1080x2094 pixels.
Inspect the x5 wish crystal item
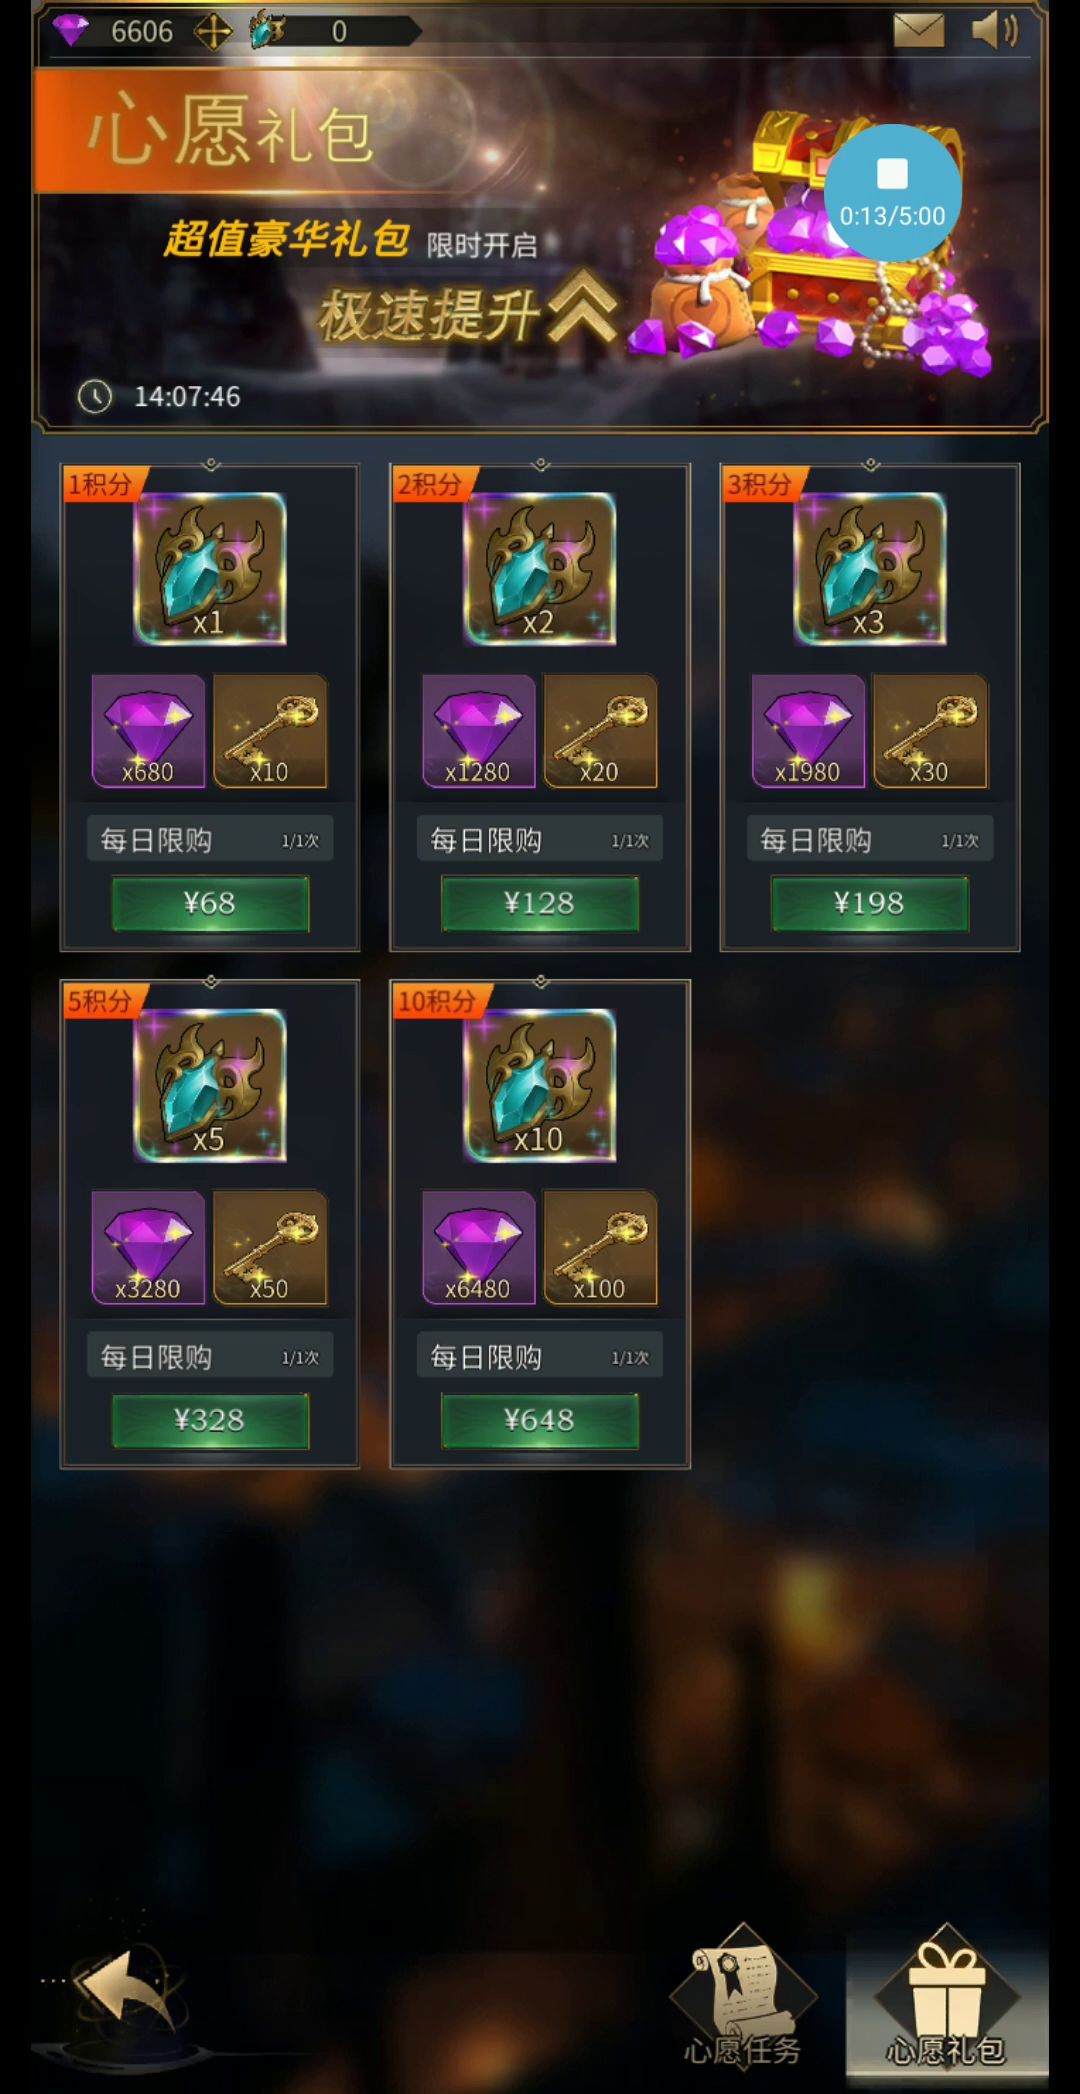[x=210, y=1085]
